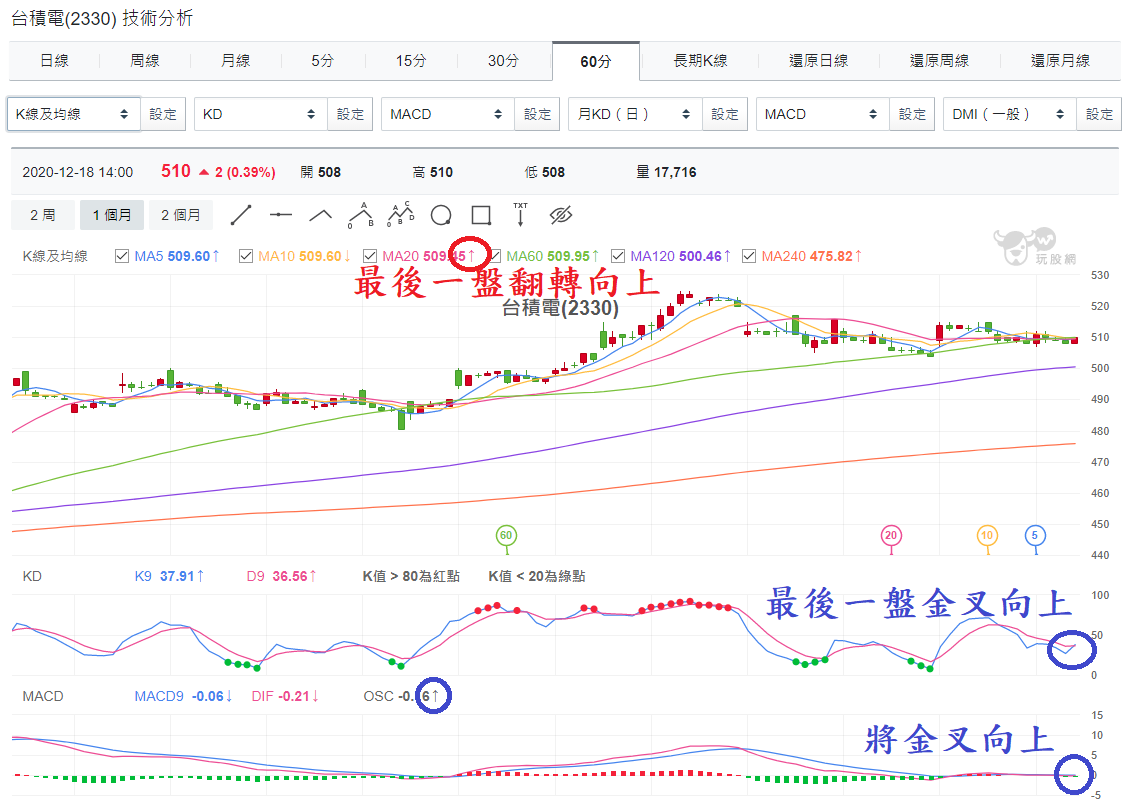Click the D9 36.56 value
Image resolution: width=1143 pixels, height=806 pixels.
[x=281, y=576]
